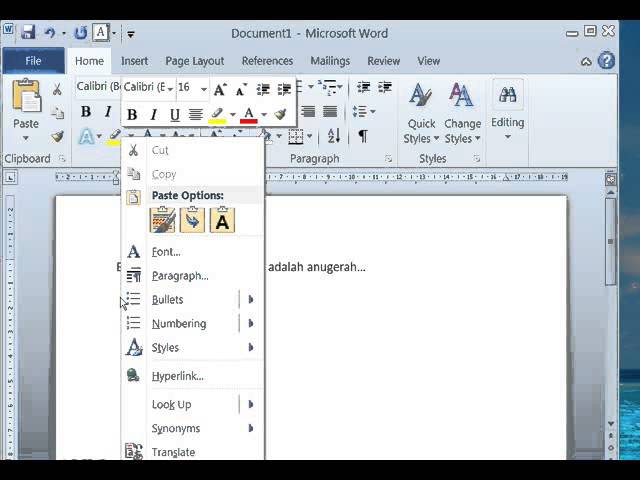The height and width of the screenshot is (480, 640).
Task: Choose Merge Formatting paste option
Action: click(x=192, y=220)
